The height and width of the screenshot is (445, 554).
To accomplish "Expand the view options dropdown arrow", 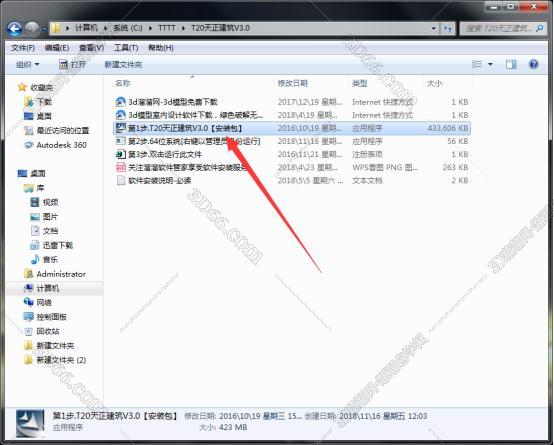I will [490, 64].
